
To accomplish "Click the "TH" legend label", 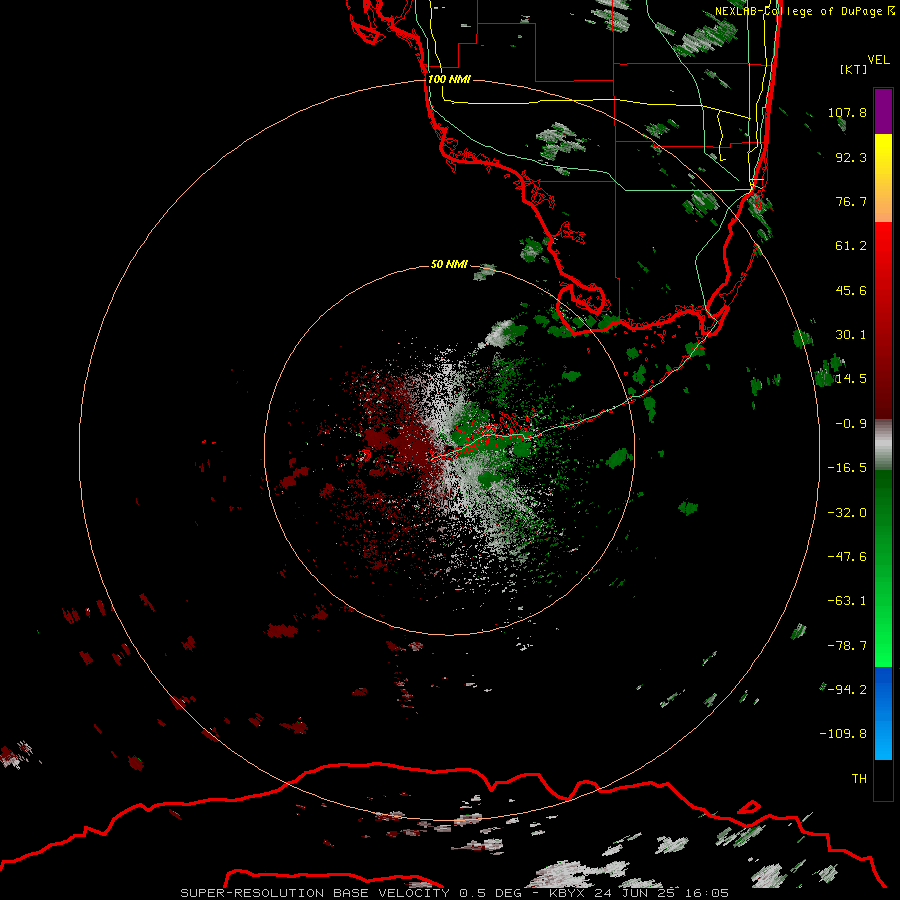I will (x=859, y=779).
